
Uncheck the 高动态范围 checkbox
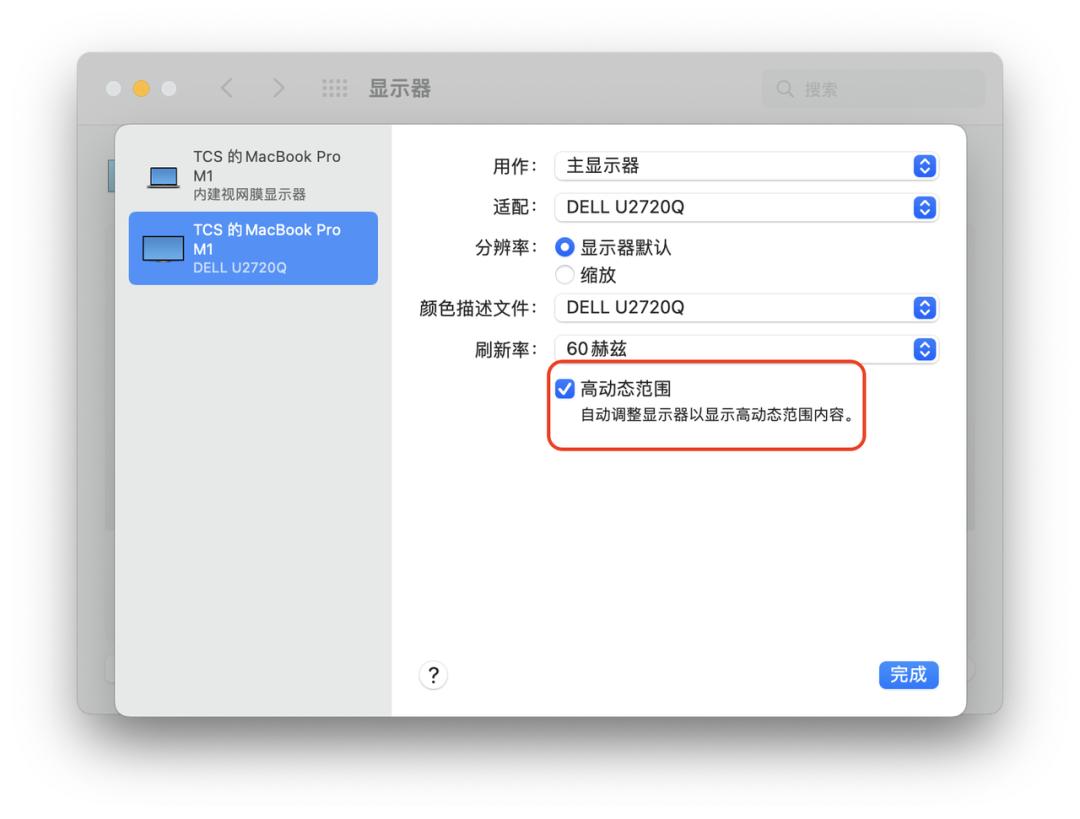[565, 389]
